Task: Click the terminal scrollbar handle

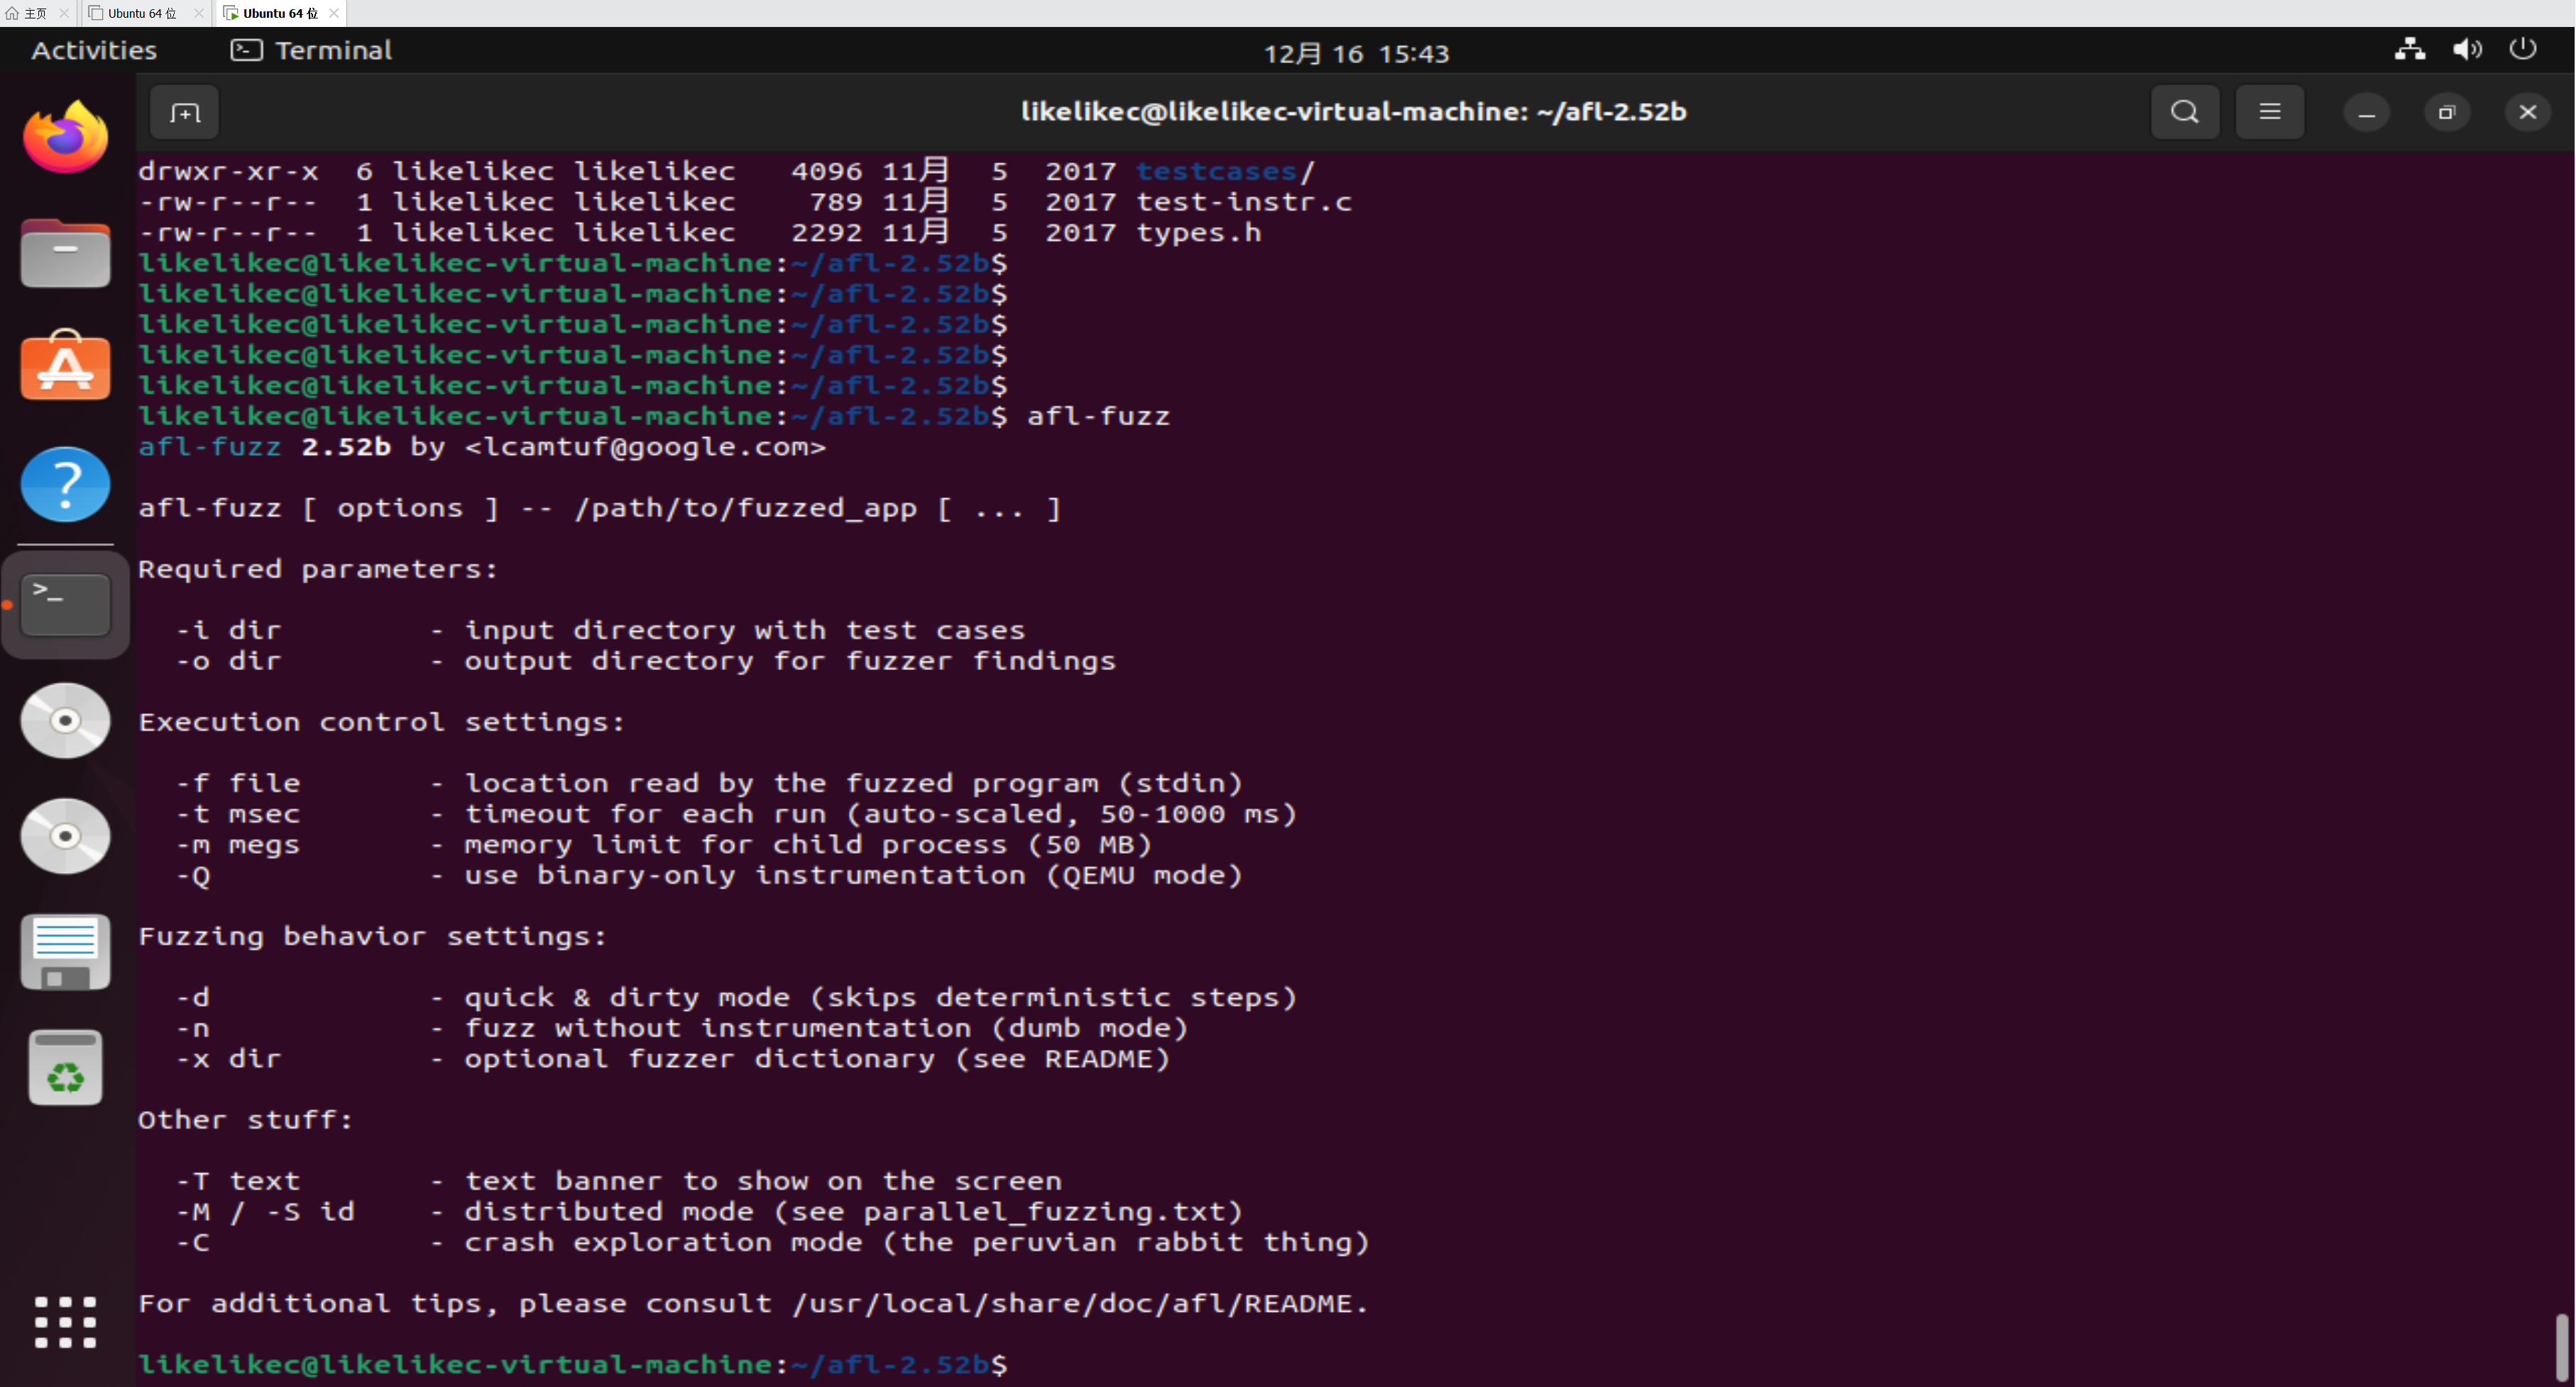Action: click(2561, 1348)
